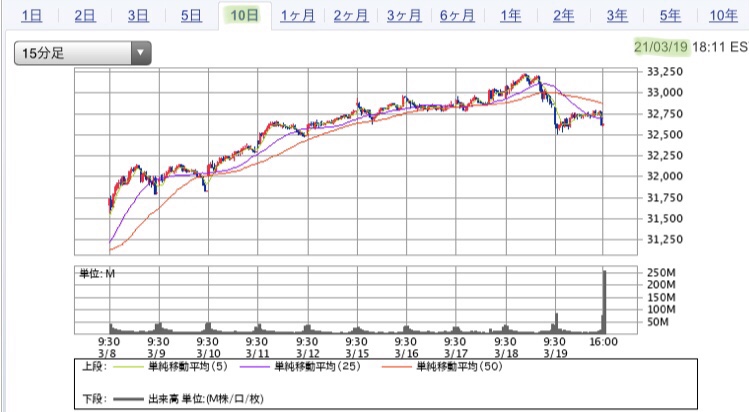Open the 10年 chart range
The width and height of the screenshot is (749, 412).
[x=724, y=16]
